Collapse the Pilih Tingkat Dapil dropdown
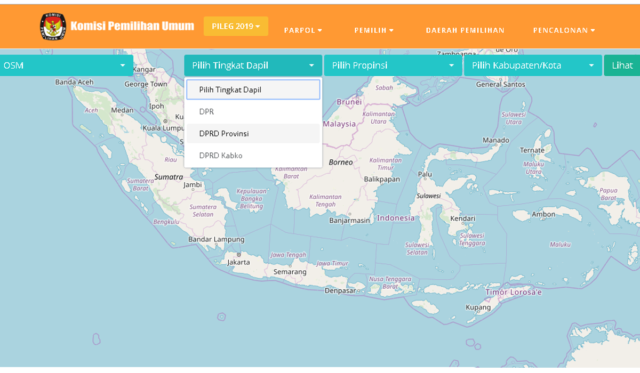This screenshot has height=373, width=640. [x=253, y=65]
